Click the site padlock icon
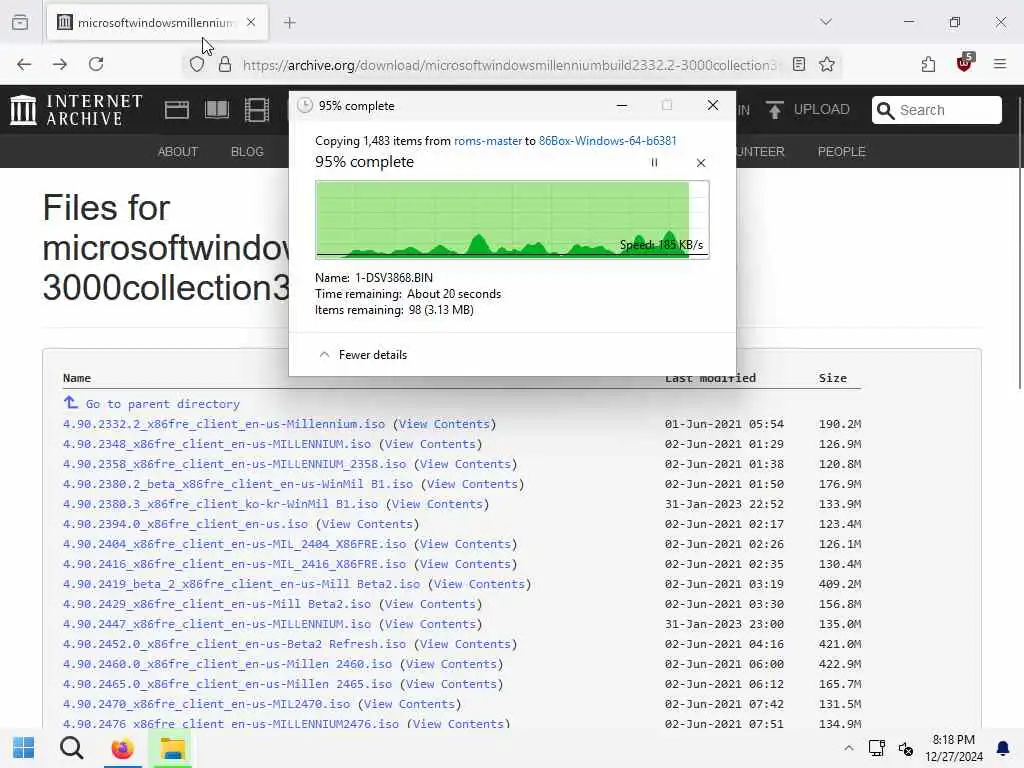Screen dimensions: 1024x768 pyautogui.click(x=225, y=64)
